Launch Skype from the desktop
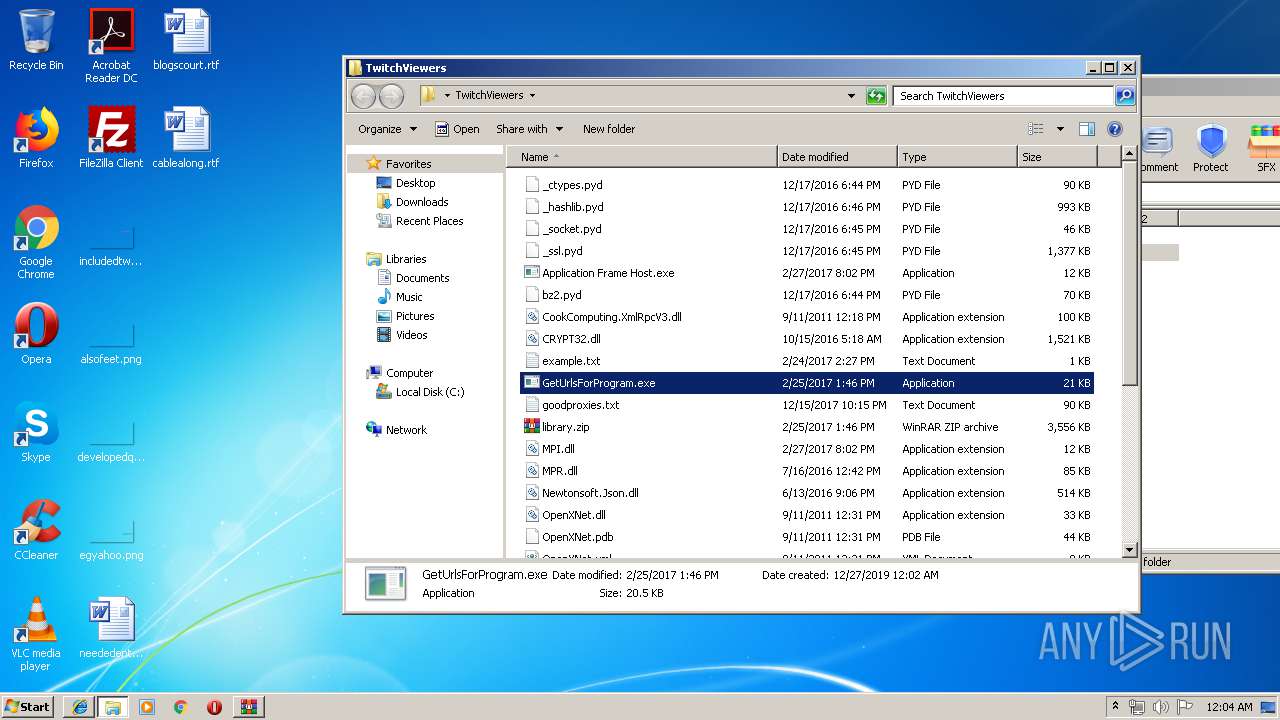The image size is (1280, 720). (36, 432)
